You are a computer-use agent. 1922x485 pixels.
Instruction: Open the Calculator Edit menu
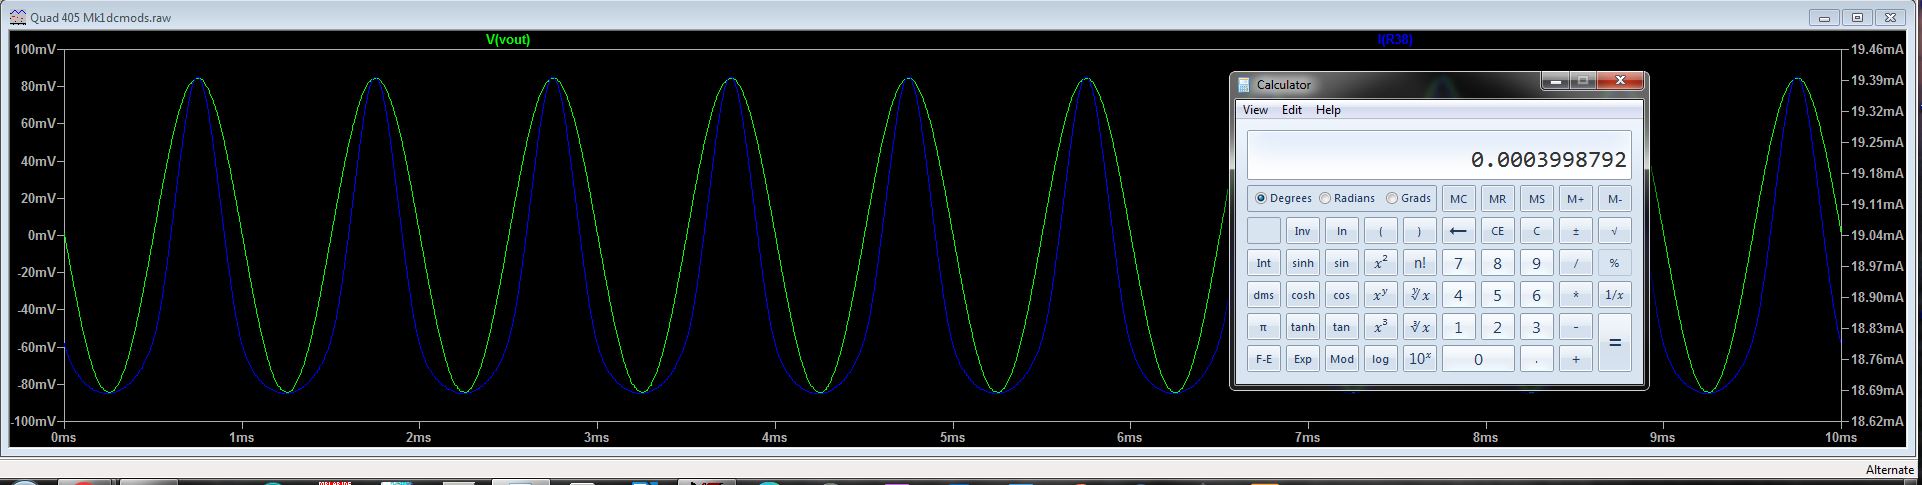tap(1292, 110)
